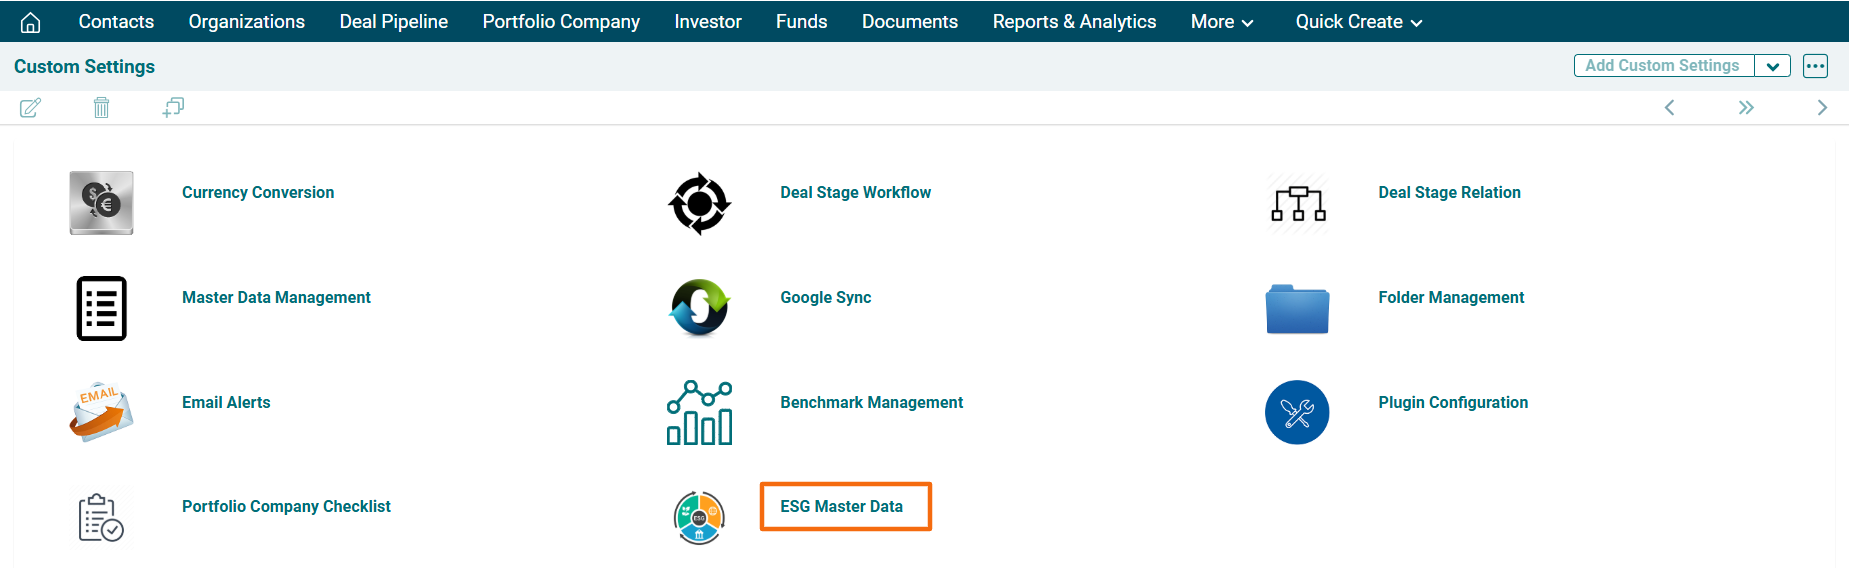
Task: Click the edit pencil icon in toolbar
Action: [30, 108]
